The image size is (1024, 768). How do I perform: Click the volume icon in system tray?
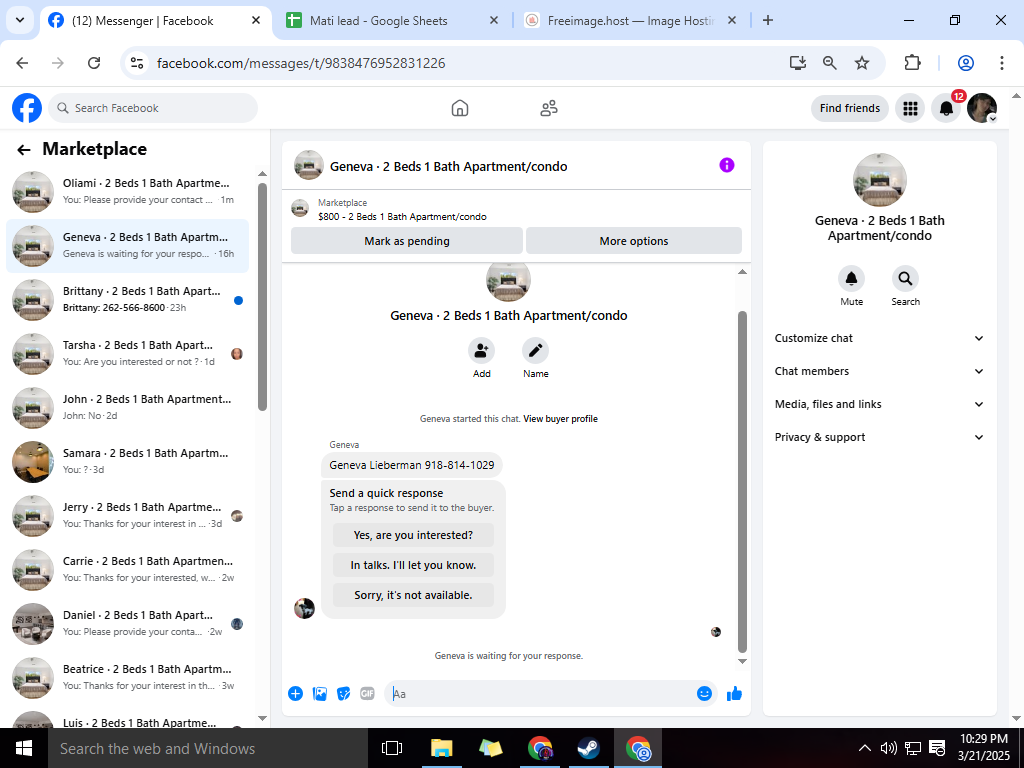tap(888, 748)
